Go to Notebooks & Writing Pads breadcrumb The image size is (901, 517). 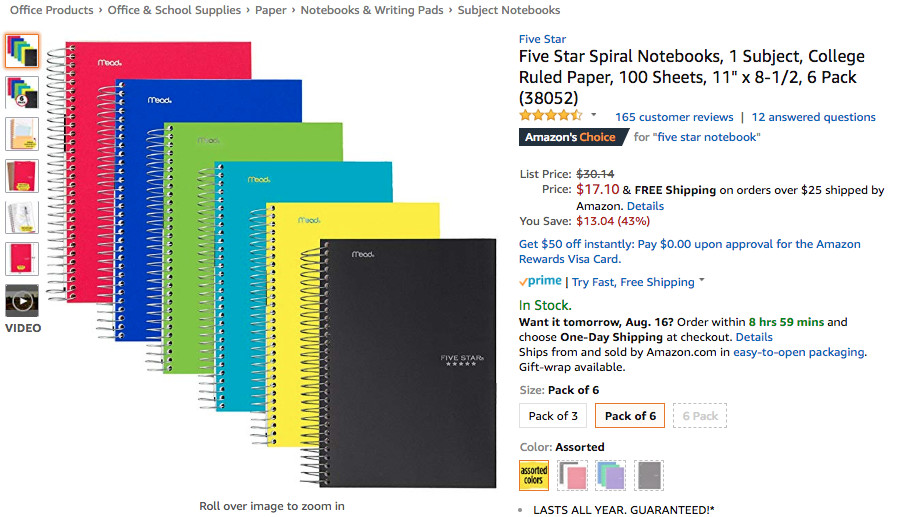coord(371,10)
